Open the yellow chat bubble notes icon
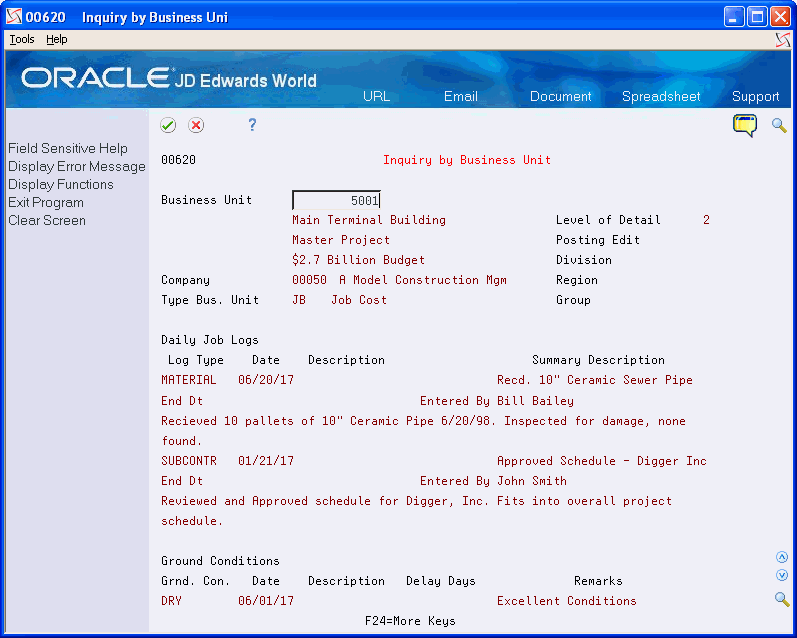The width and height of the screenshot is (797, 638). click(x=745, y=125)
